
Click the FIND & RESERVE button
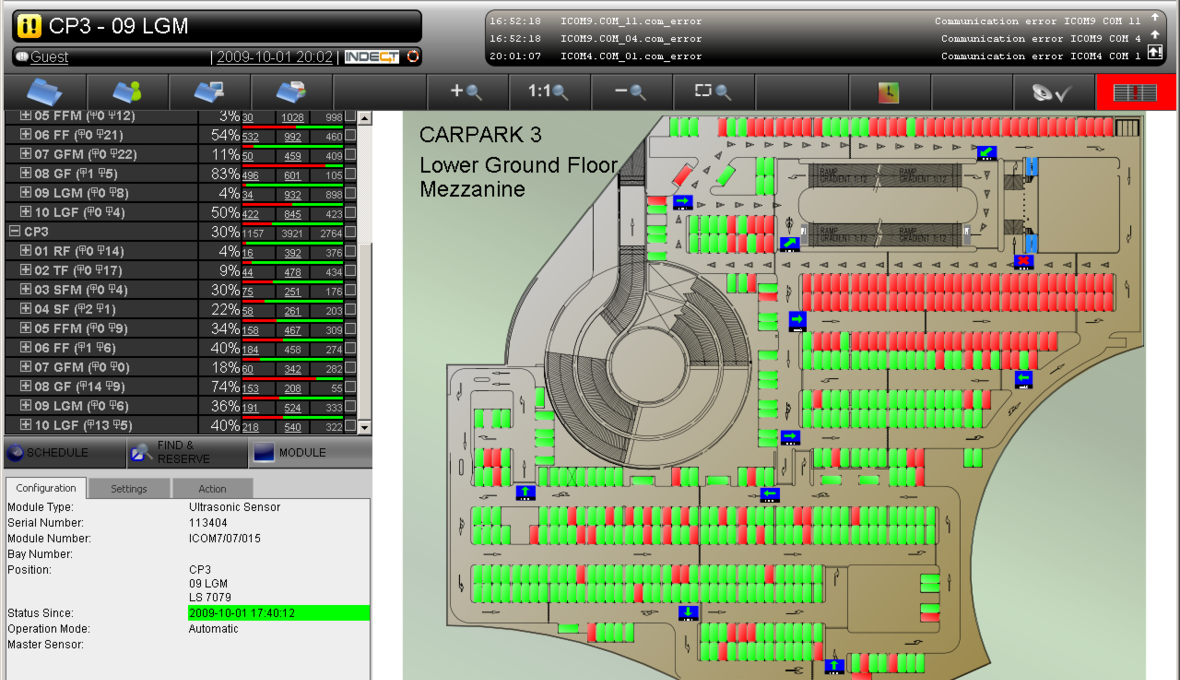185,452
